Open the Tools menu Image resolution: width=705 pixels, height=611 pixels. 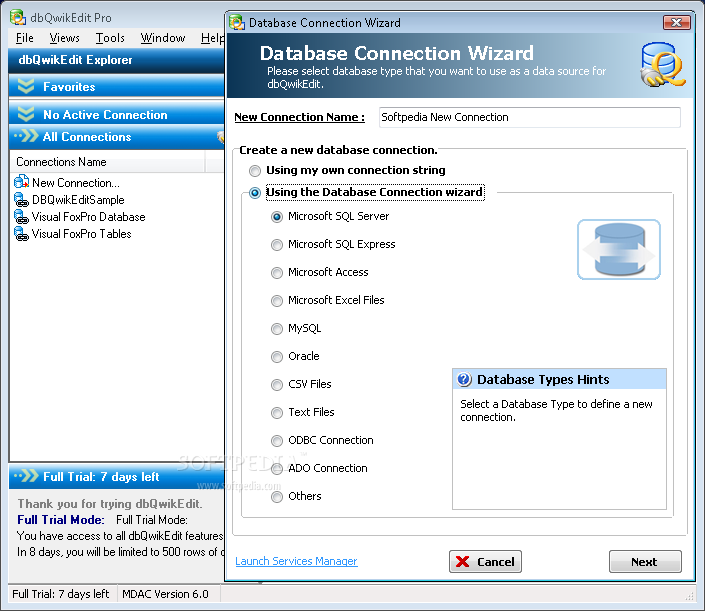tap(110, 38)
